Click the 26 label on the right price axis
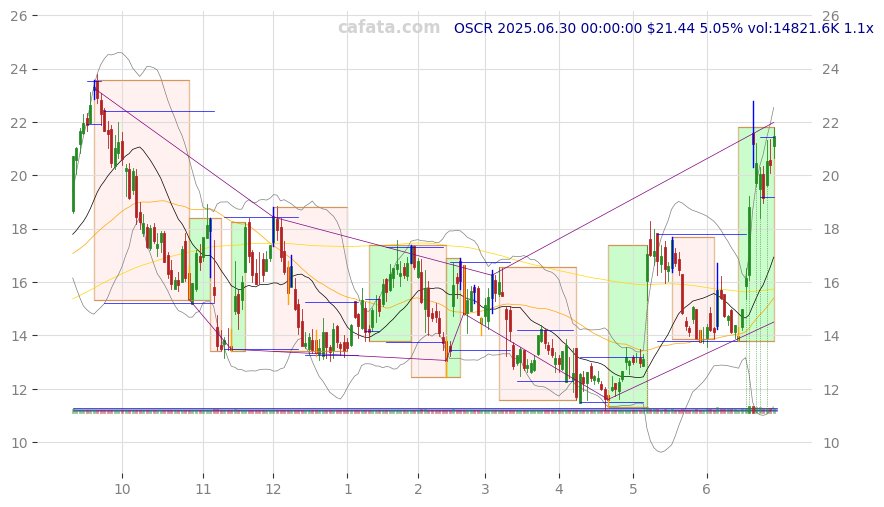The height and width of the screenshot is (507, 884). coord(830,16)
